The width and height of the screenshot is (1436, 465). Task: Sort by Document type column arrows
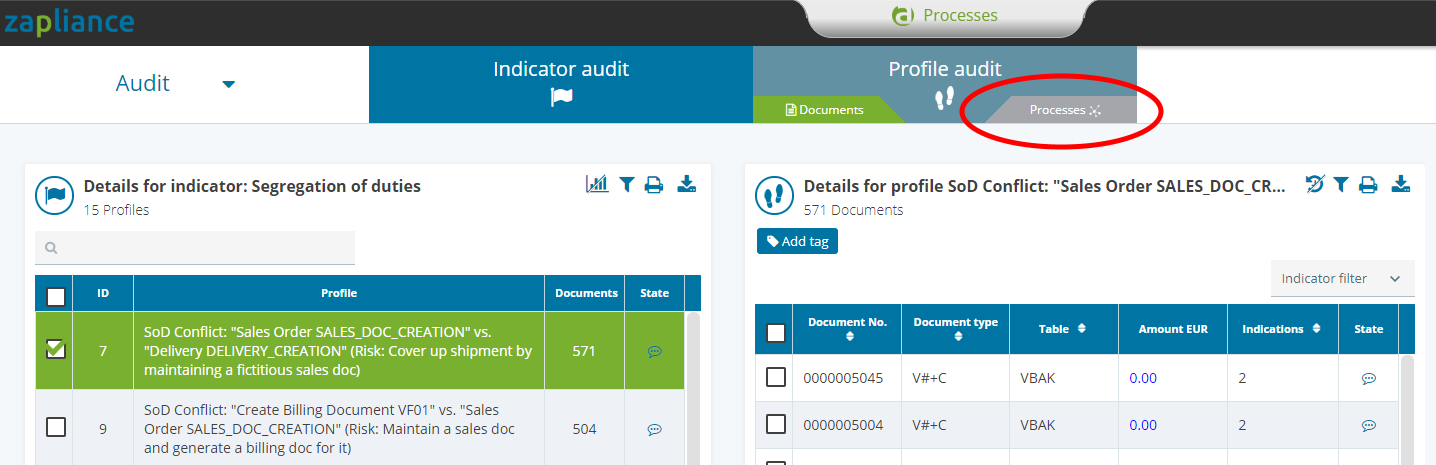tap(959, 337)
